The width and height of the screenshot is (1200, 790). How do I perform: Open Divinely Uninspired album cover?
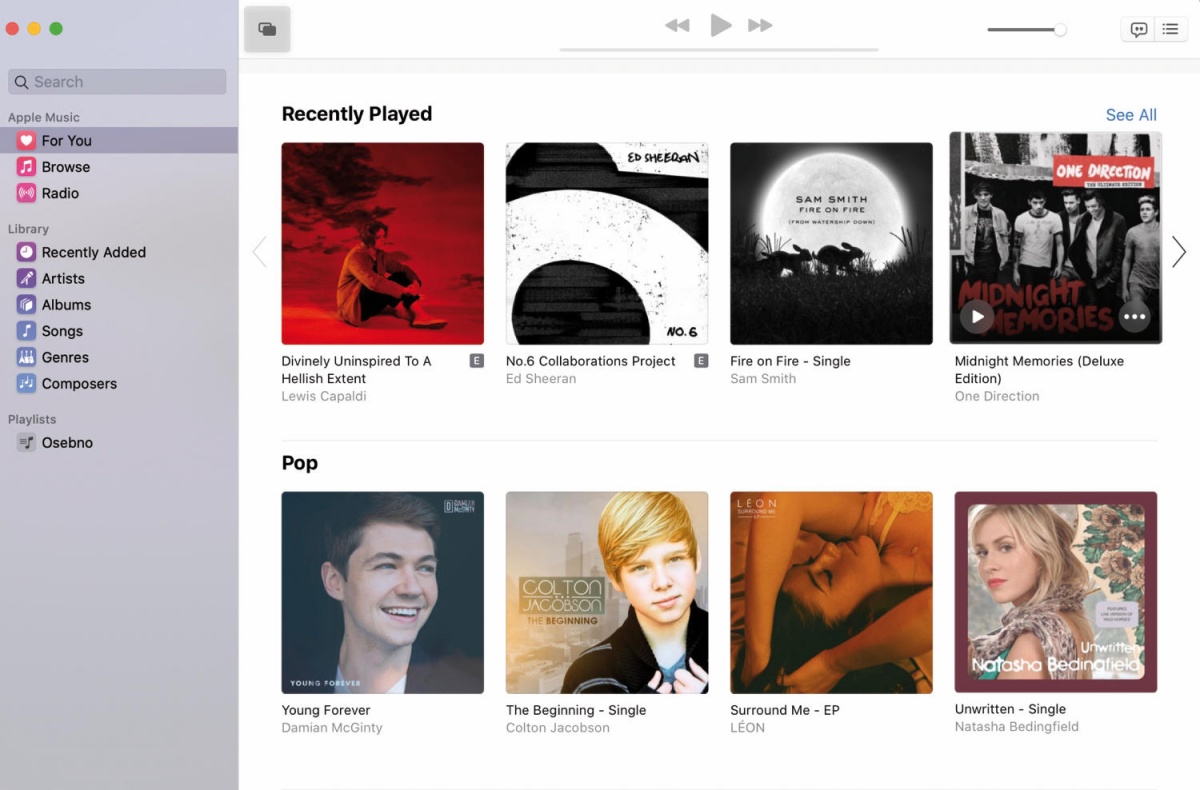(x=383, y=243)
